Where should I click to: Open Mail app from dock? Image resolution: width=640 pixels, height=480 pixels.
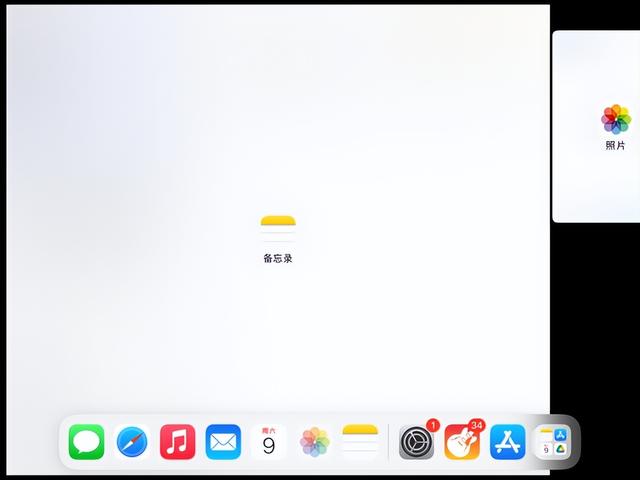click(223, 441)
